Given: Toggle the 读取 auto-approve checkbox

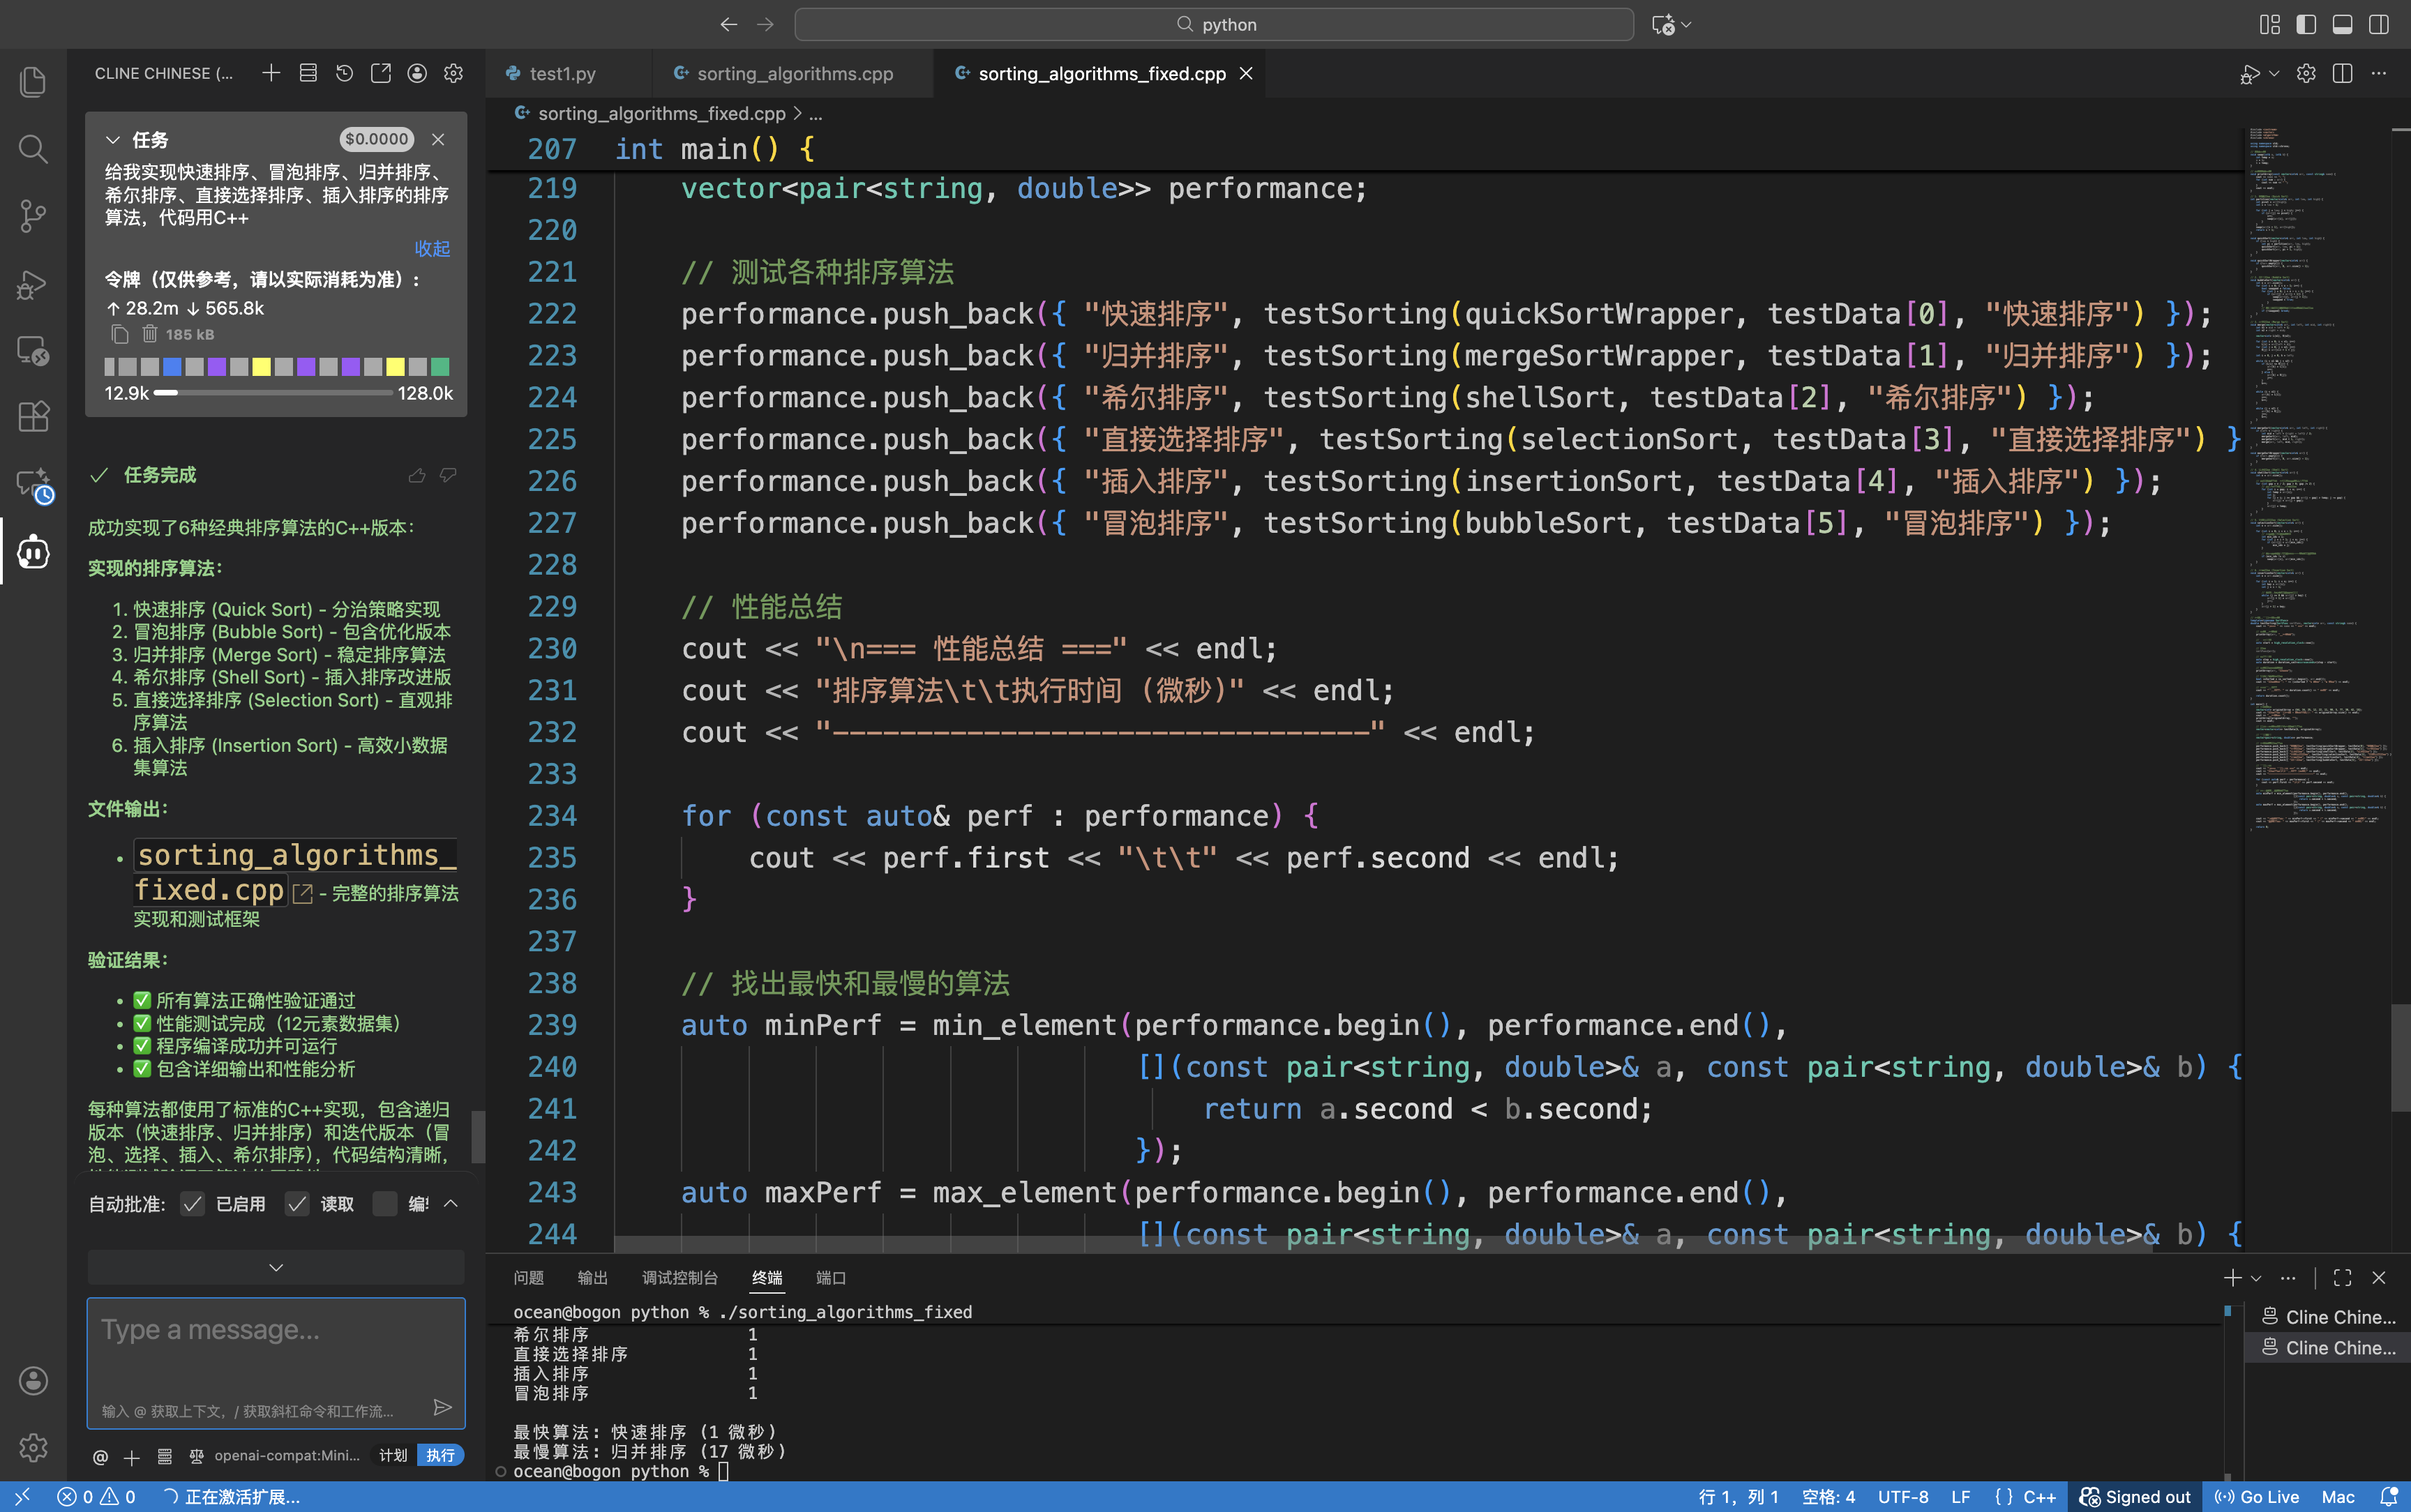Looking at the screenshot, I should click(x=297, y=1204).
